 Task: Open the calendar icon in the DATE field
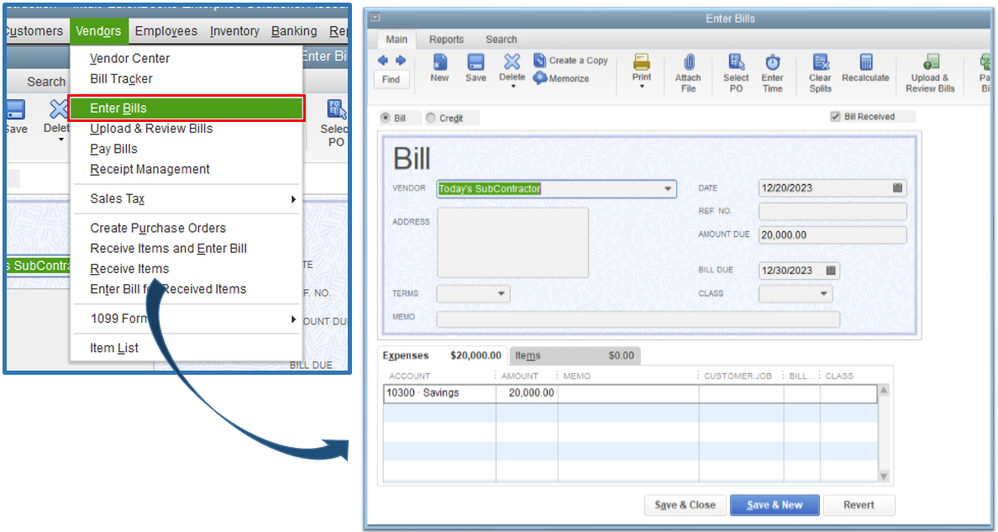(x=897, y=188)
